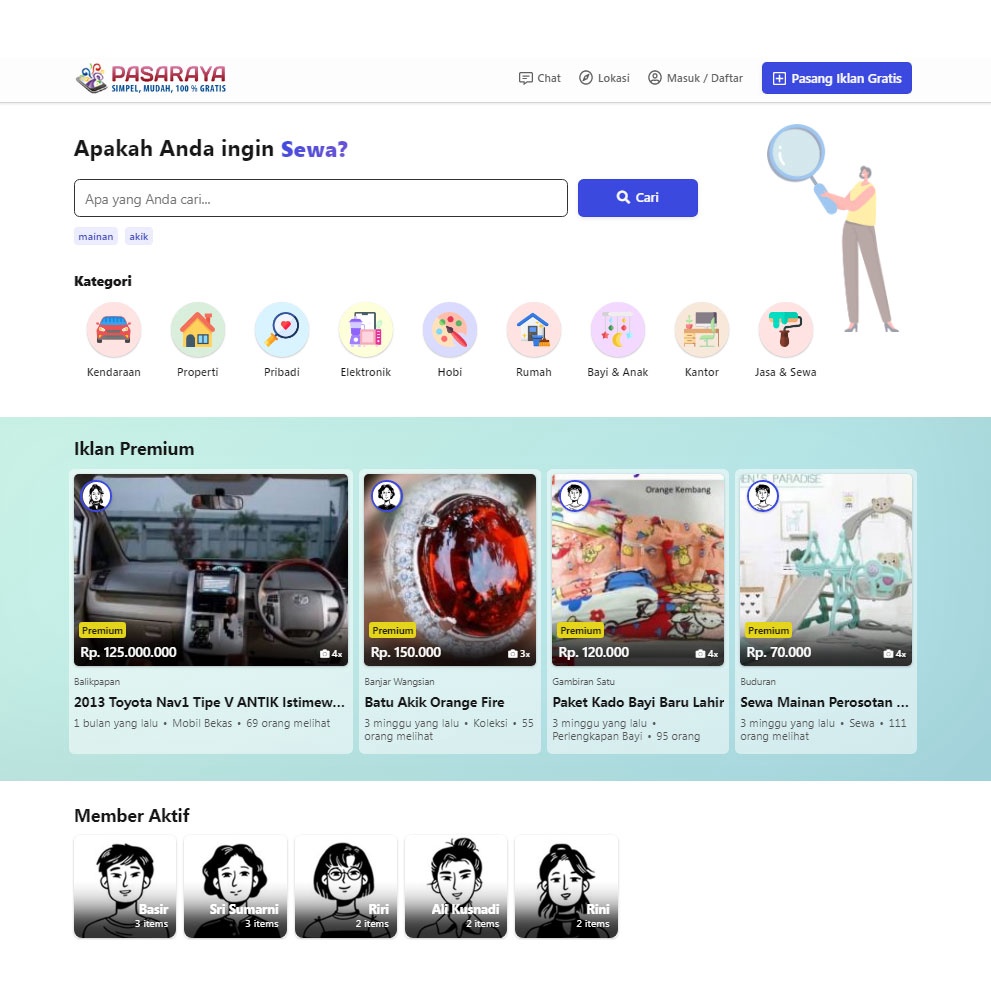The image size is (991, 991).
Task: Click the search input field
Action: pos(320,197)
